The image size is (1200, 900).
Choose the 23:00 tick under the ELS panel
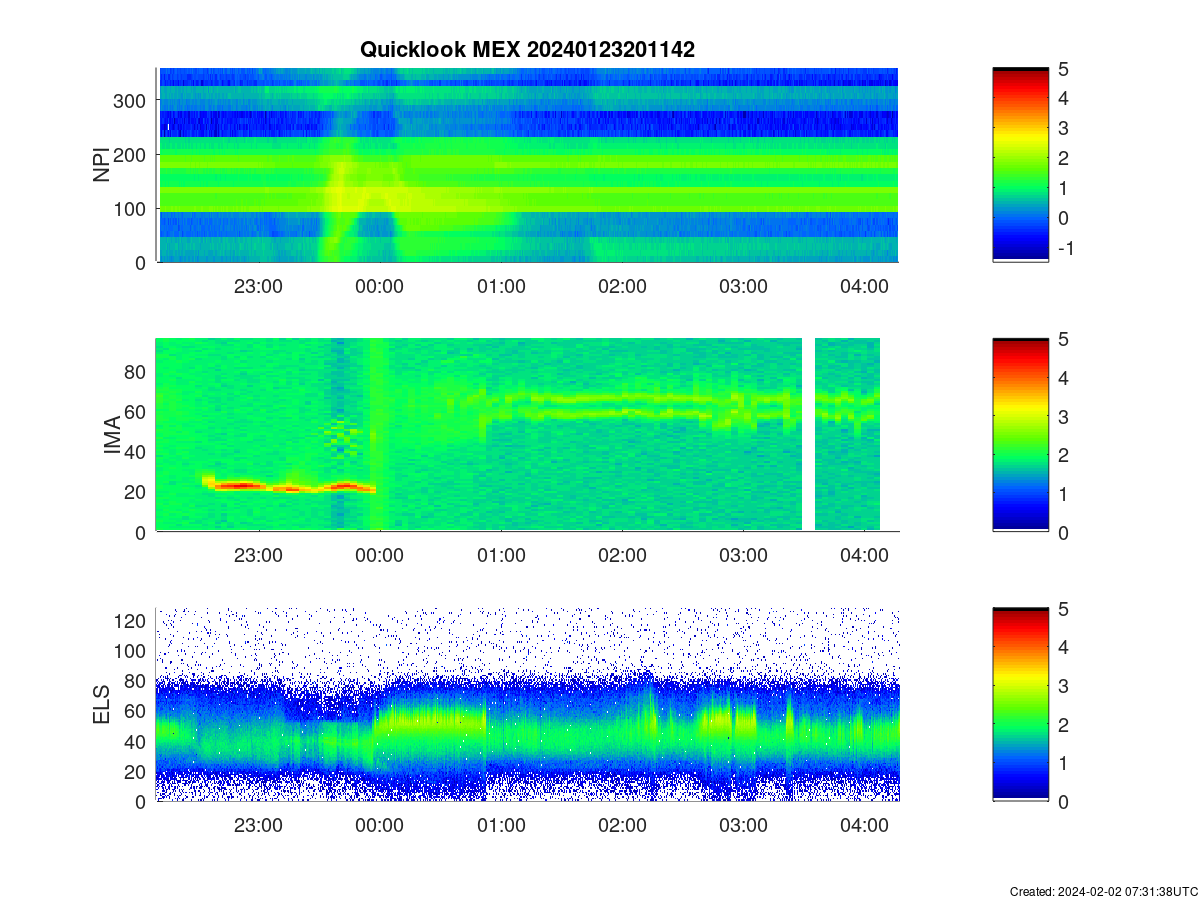point(258,826)
